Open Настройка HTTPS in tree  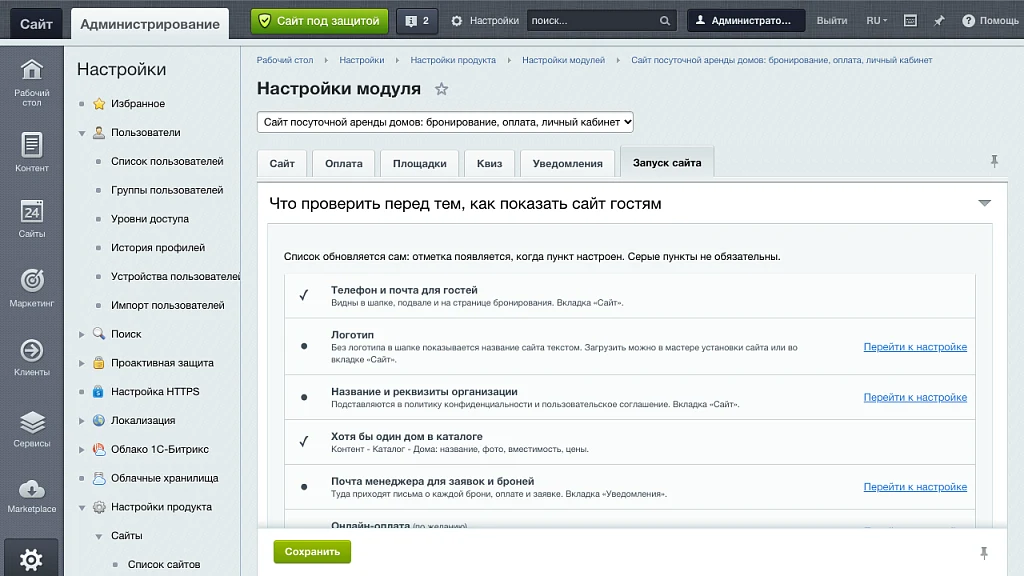tap(155, 392)
